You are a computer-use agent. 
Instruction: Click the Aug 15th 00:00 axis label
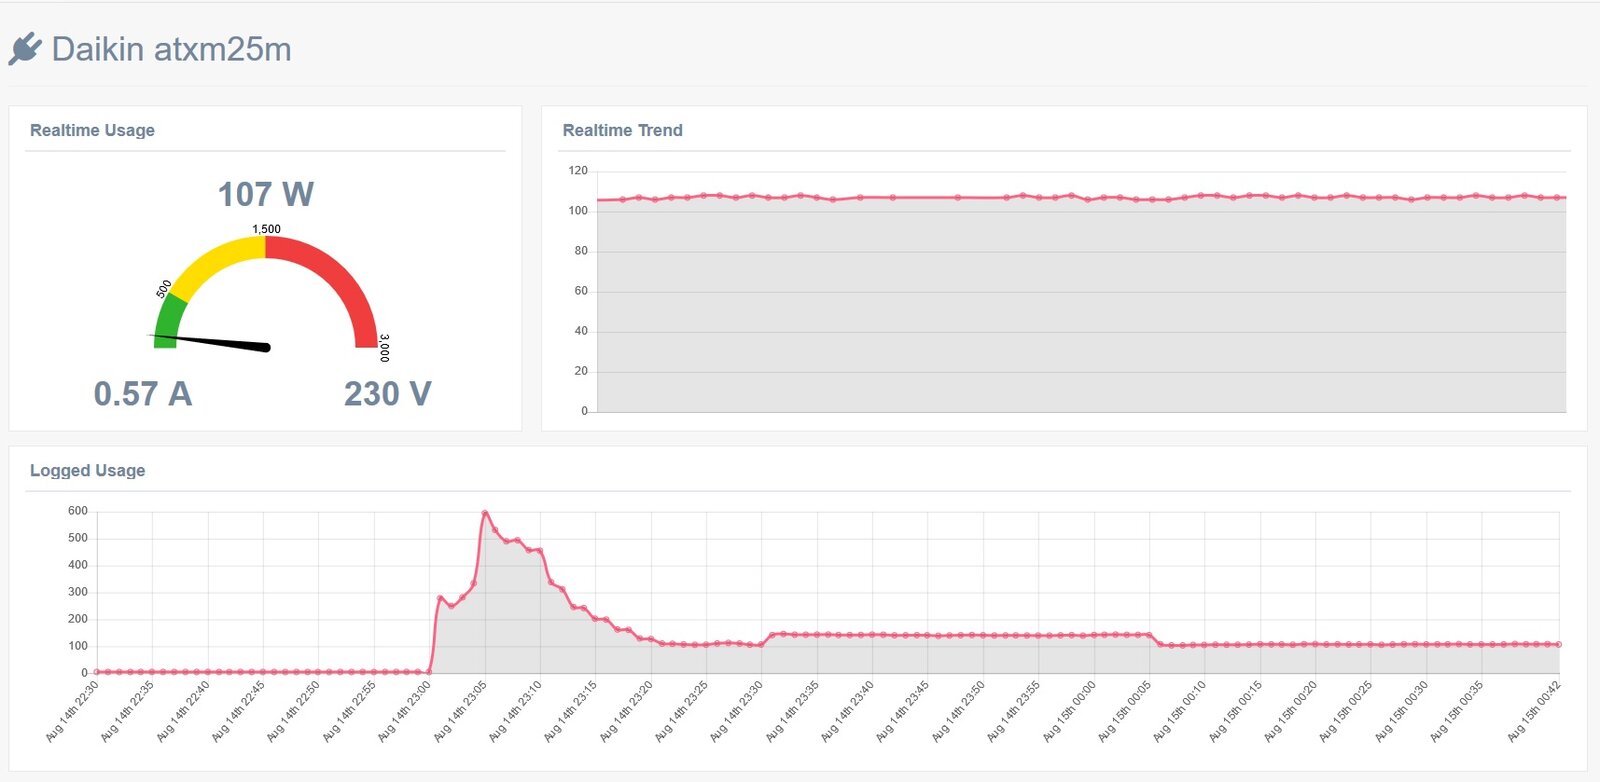[x=1070, y=712]
